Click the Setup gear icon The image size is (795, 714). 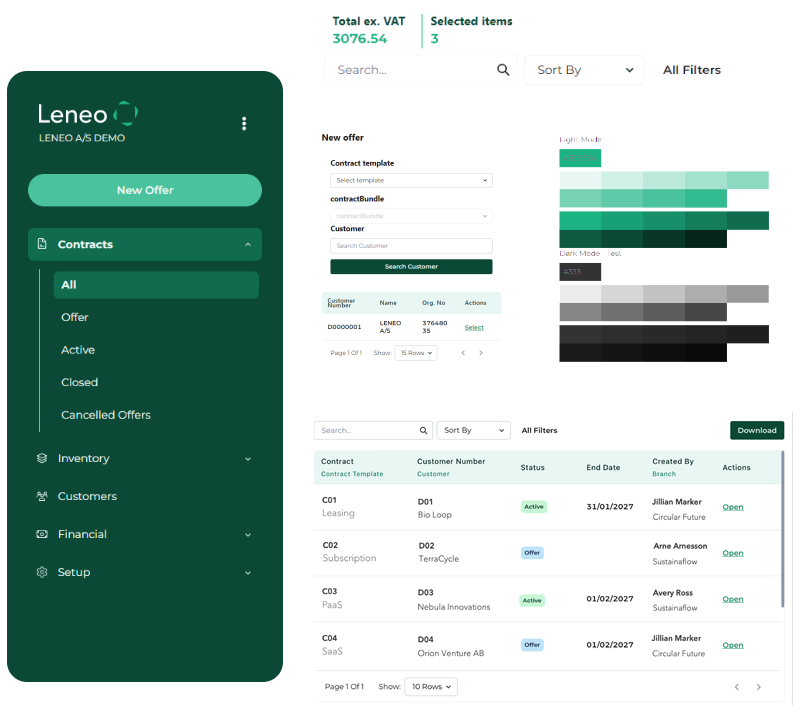(42, 572)
